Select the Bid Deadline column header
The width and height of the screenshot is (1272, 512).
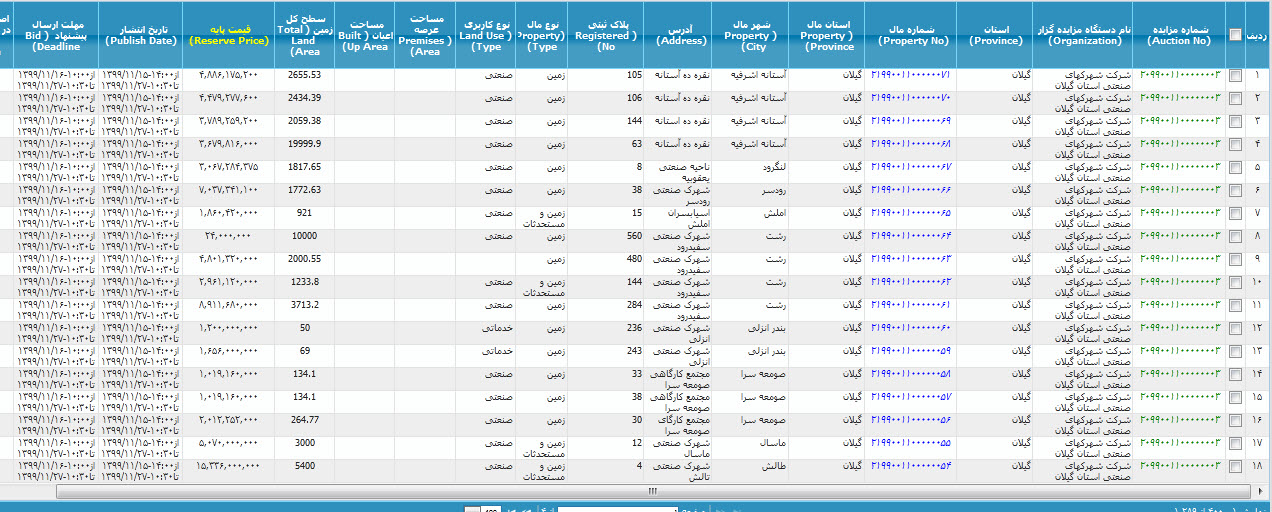coord(58,34)
